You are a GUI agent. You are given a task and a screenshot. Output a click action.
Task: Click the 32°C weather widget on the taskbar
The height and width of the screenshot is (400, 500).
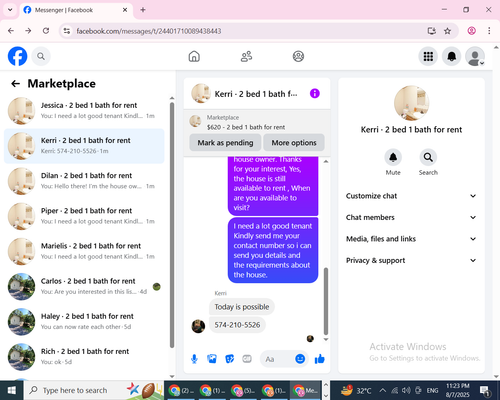356,390
